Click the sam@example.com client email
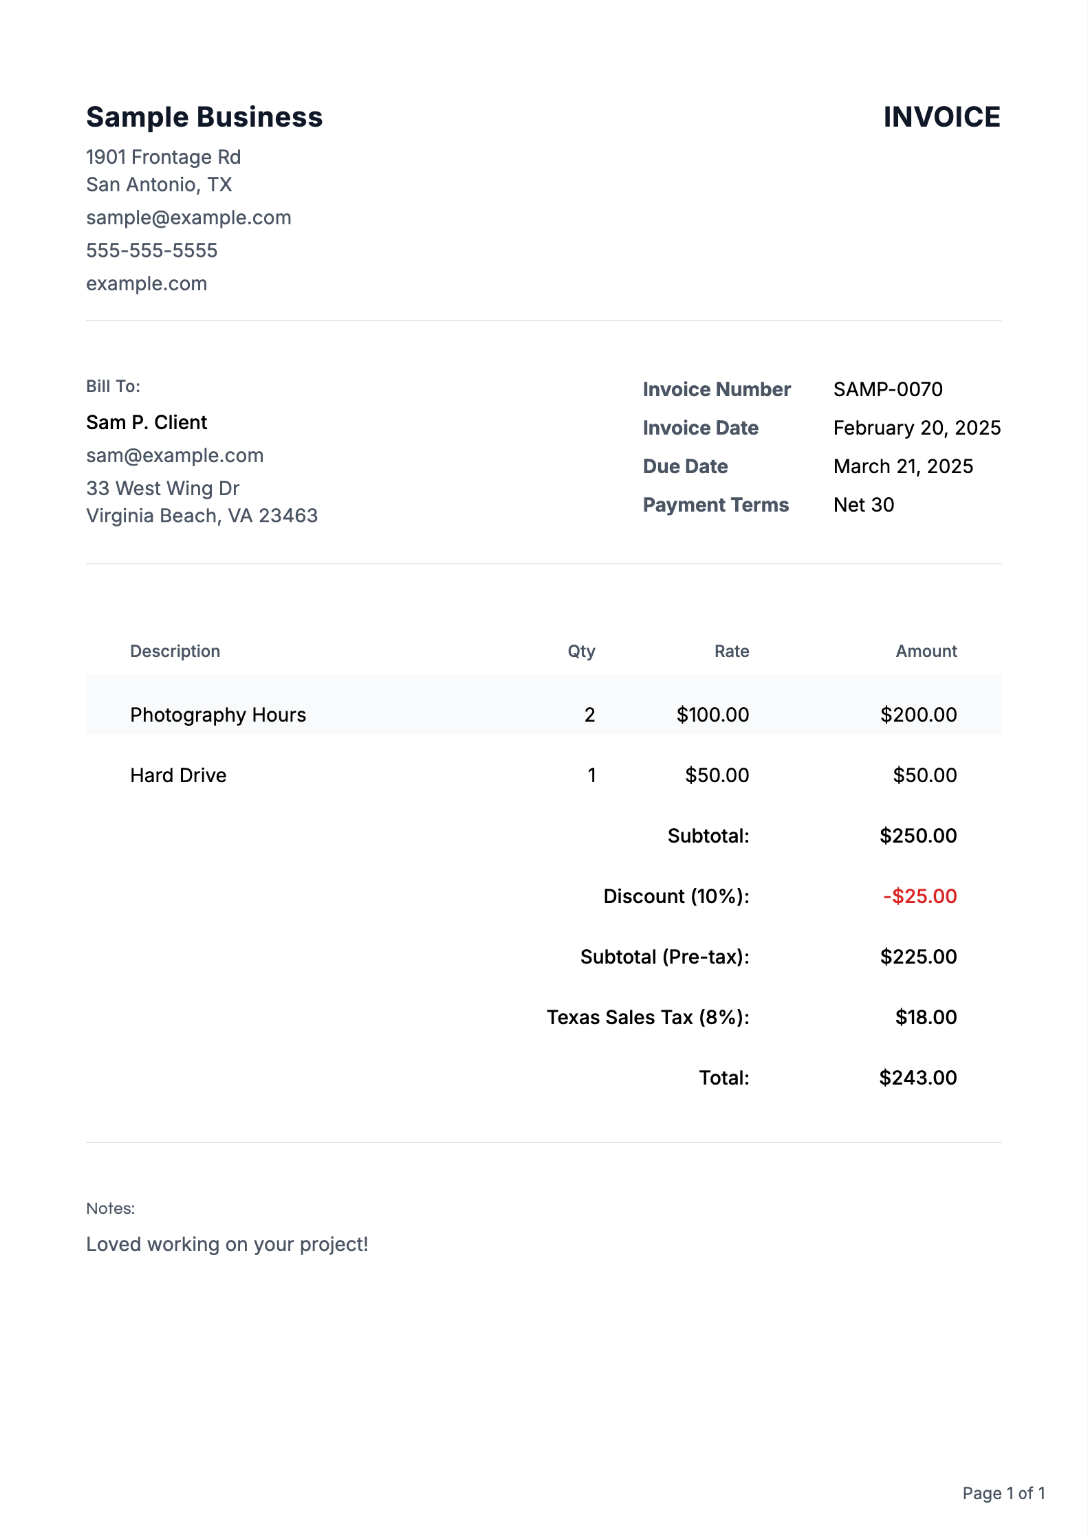 (x=174, y=456)
